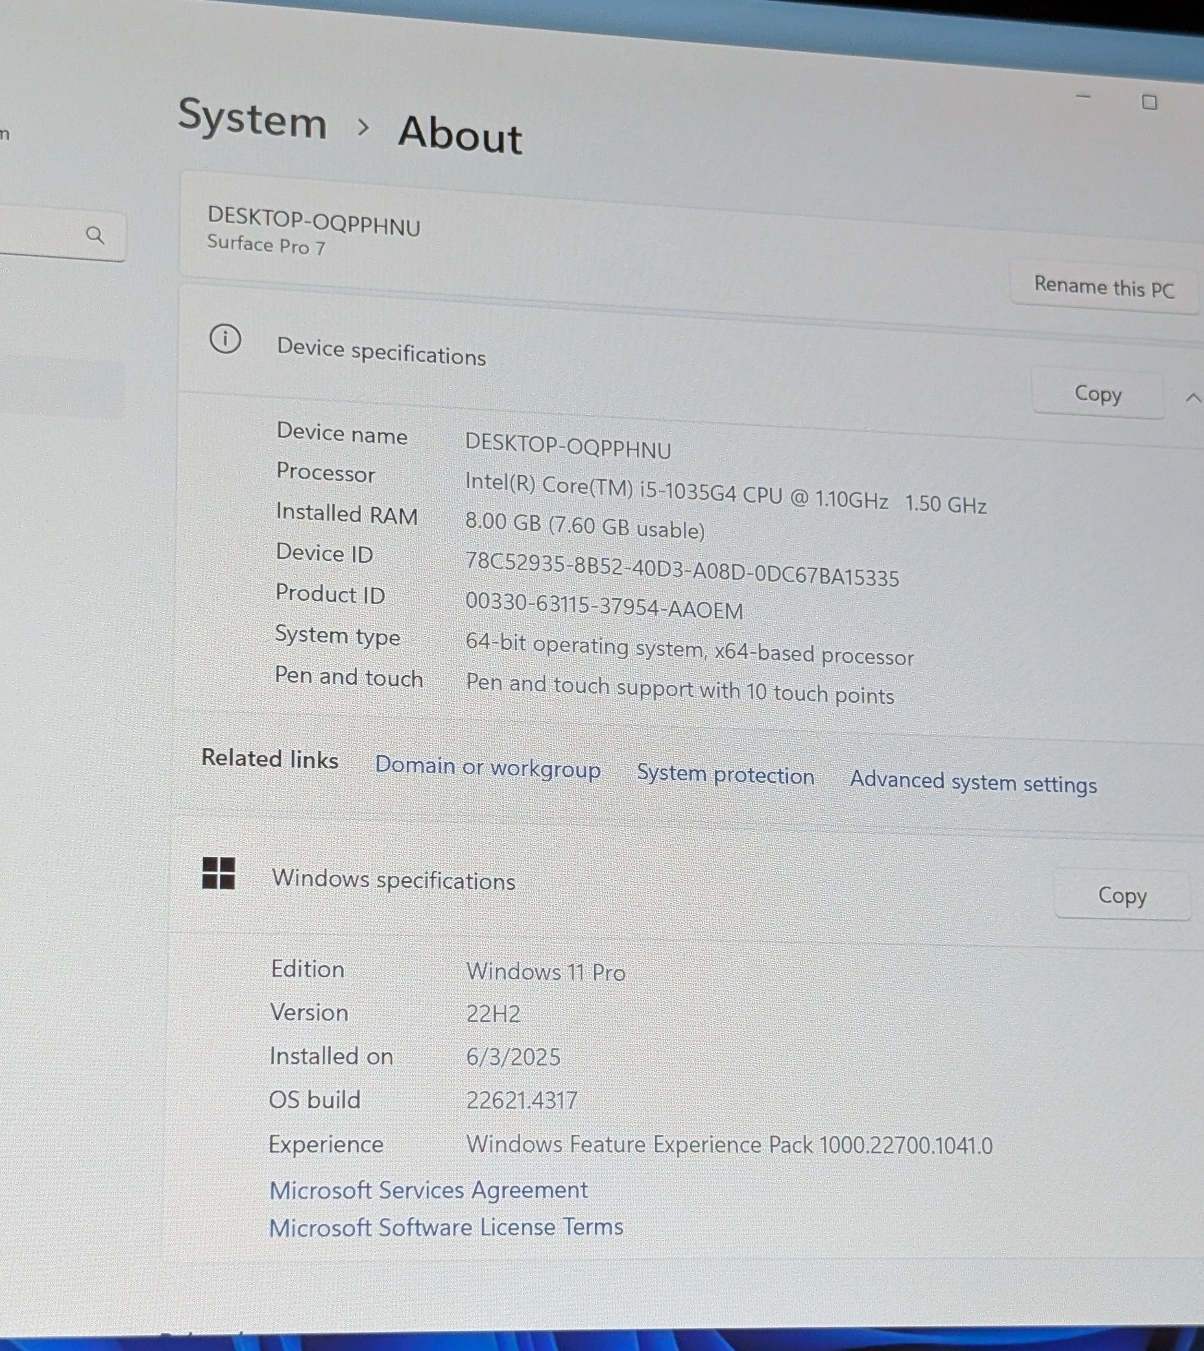Click the Related links label

coord(270,759)
